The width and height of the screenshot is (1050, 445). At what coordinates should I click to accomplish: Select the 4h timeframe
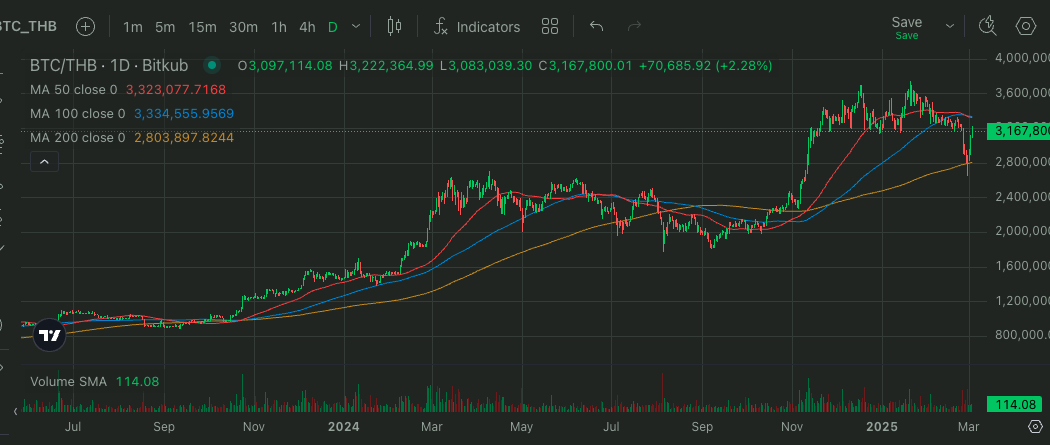(307, 27)
